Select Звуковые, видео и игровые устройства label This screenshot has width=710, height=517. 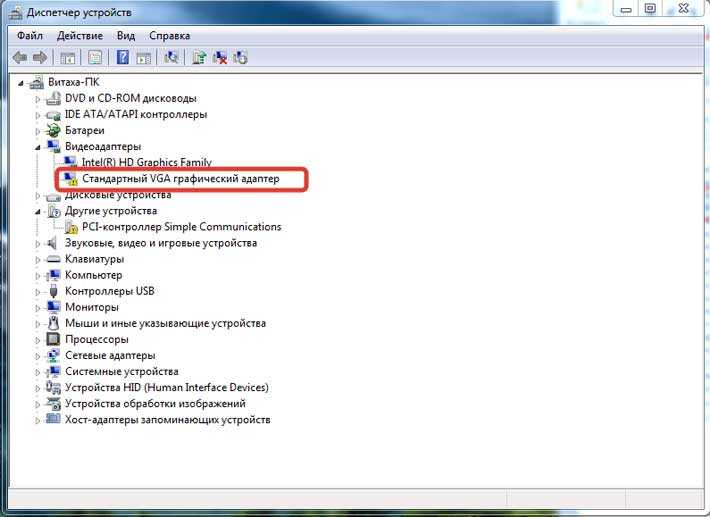(x=161, y=243)
